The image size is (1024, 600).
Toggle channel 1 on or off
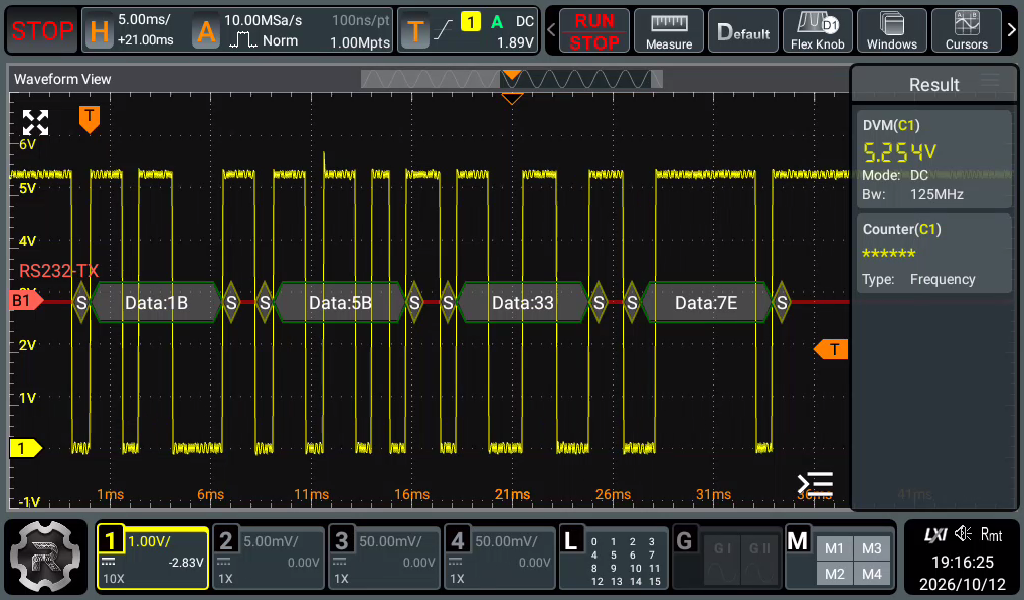tap(111, 541)
